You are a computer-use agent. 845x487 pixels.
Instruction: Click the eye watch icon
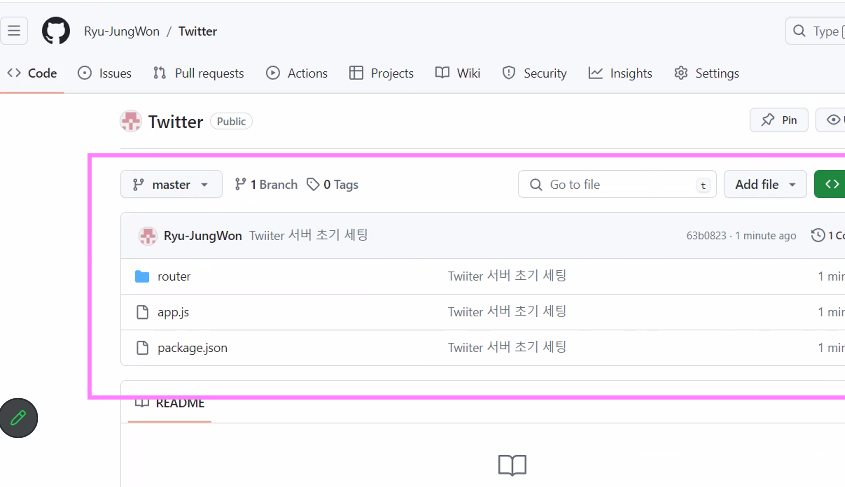coord(833,120)
